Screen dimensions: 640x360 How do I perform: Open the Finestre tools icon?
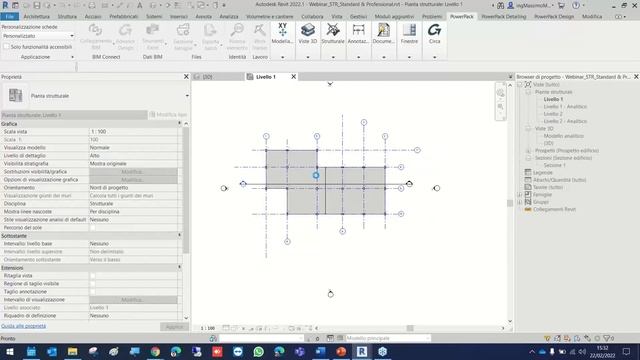(x=409, y=33)
